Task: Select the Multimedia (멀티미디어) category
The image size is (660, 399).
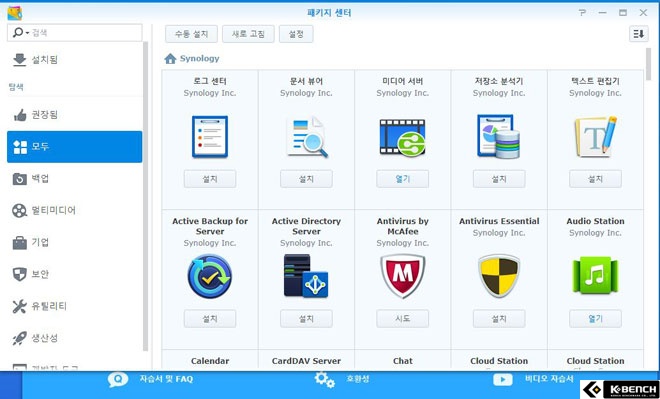Action: tap(75, 210)
